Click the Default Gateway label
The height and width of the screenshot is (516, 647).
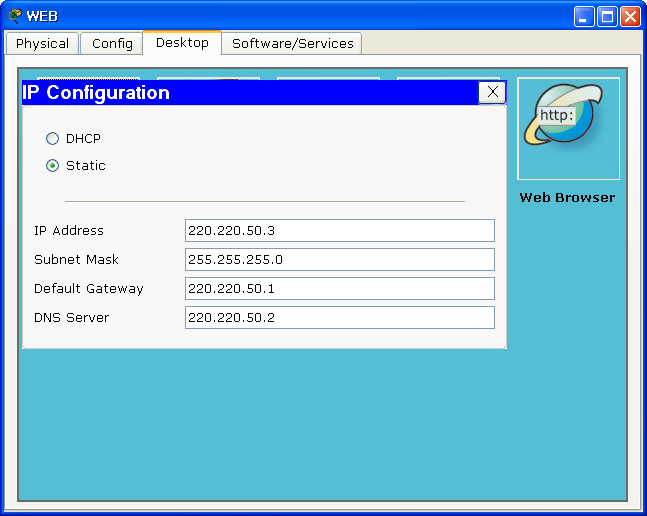coord(89,289)
